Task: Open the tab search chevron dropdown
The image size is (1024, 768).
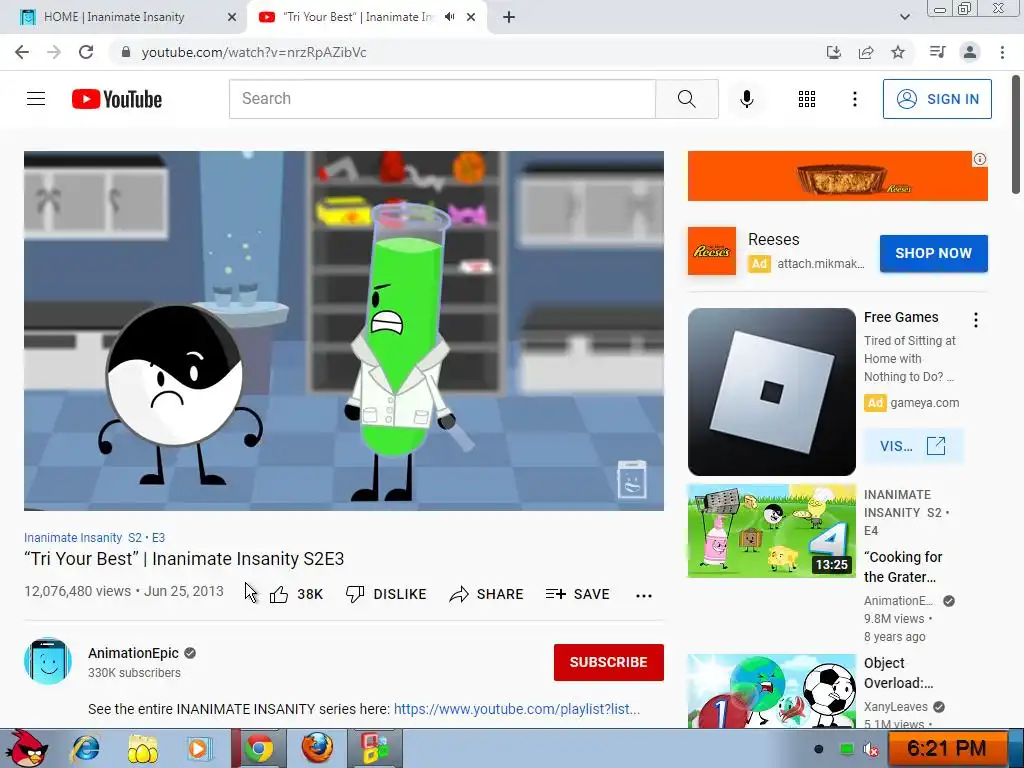Action: pos(904,17)
